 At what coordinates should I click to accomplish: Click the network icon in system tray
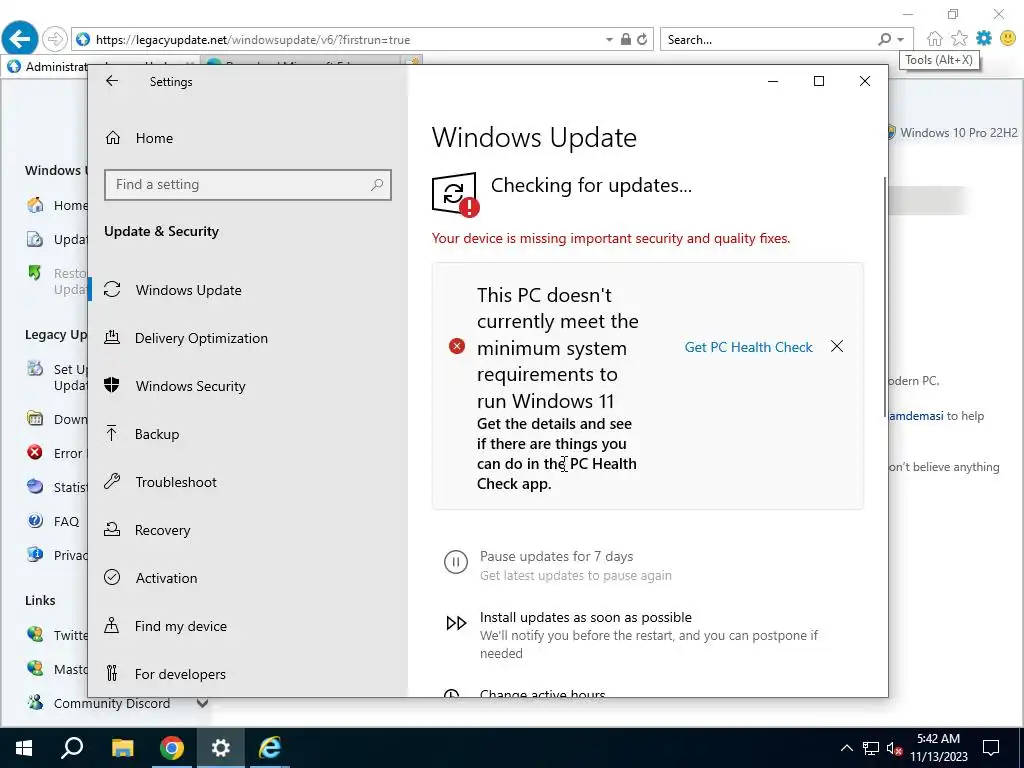tap(871, 748)
